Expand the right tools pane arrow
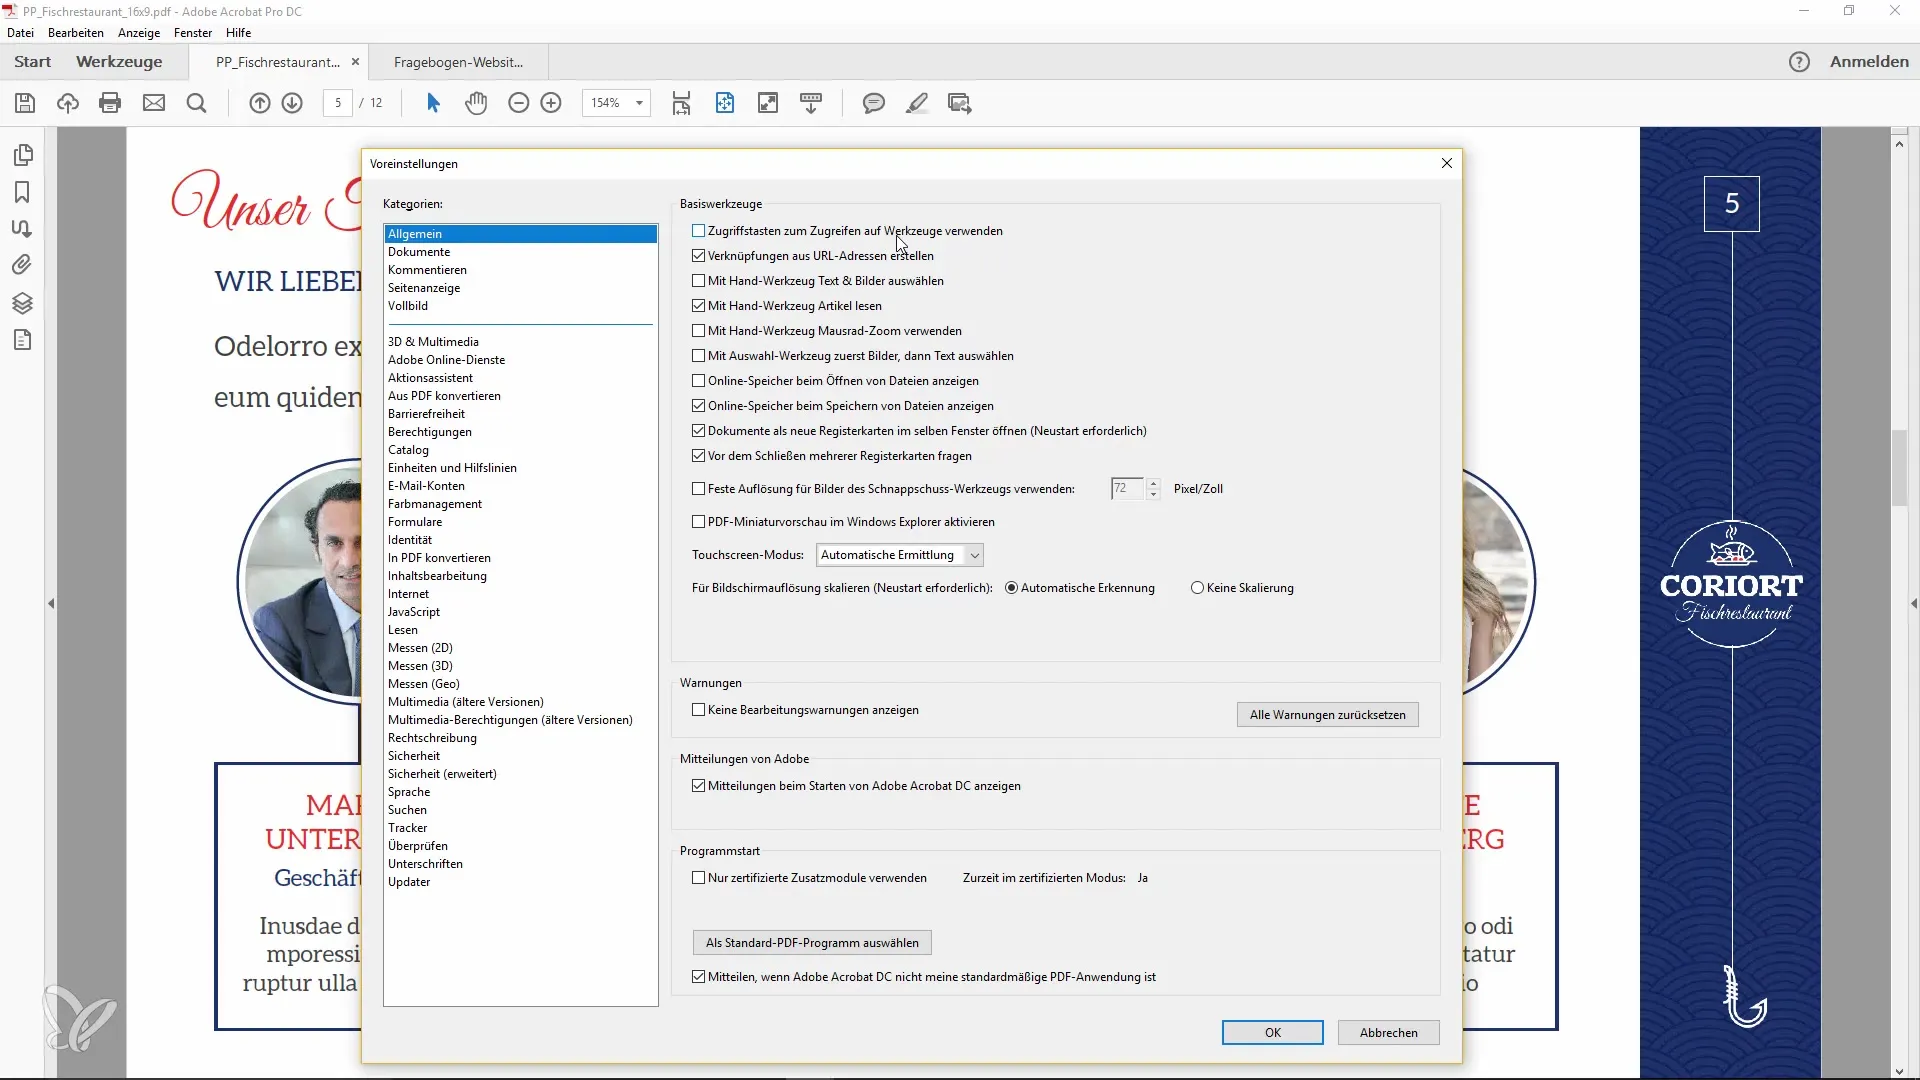 [1914, 604]
